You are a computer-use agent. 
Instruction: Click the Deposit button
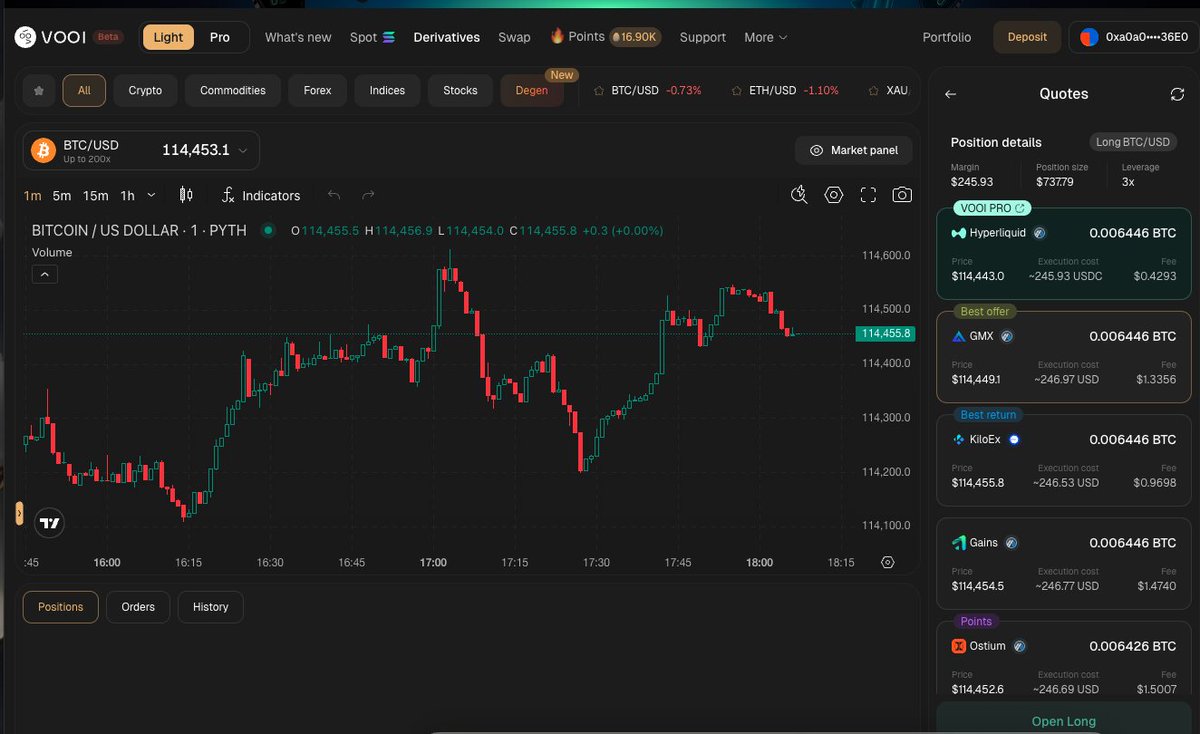tap(1027, 37)
